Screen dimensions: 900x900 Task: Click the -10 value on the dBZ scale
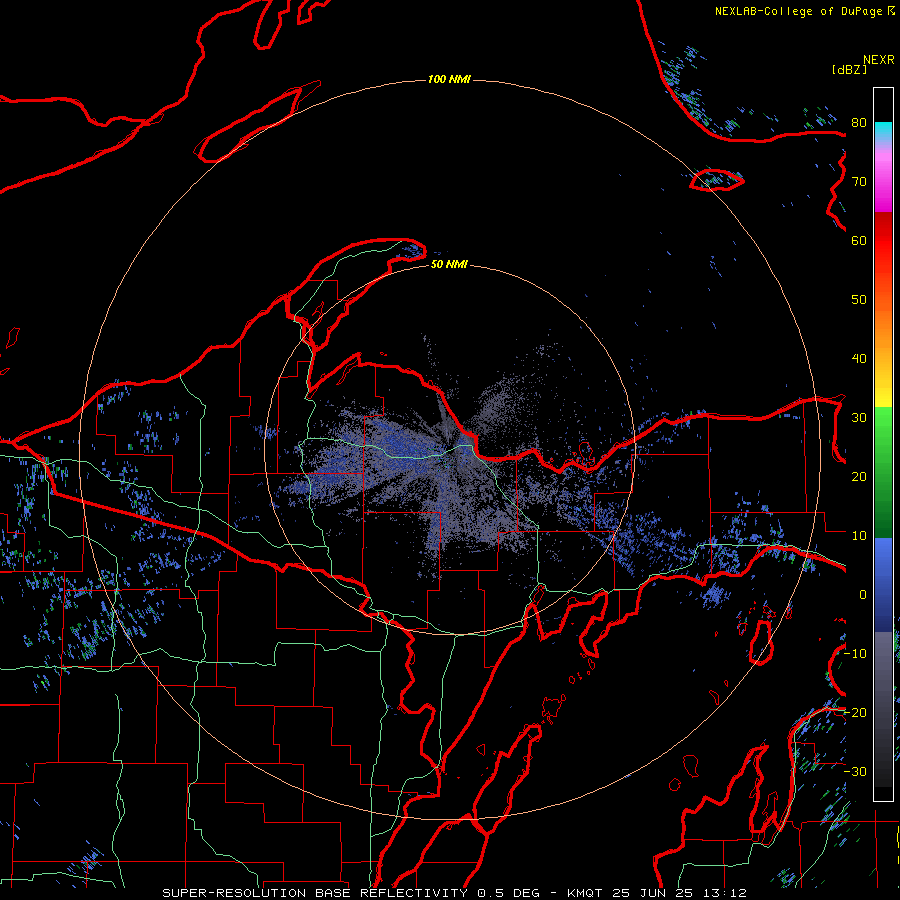tap(855, 654)
